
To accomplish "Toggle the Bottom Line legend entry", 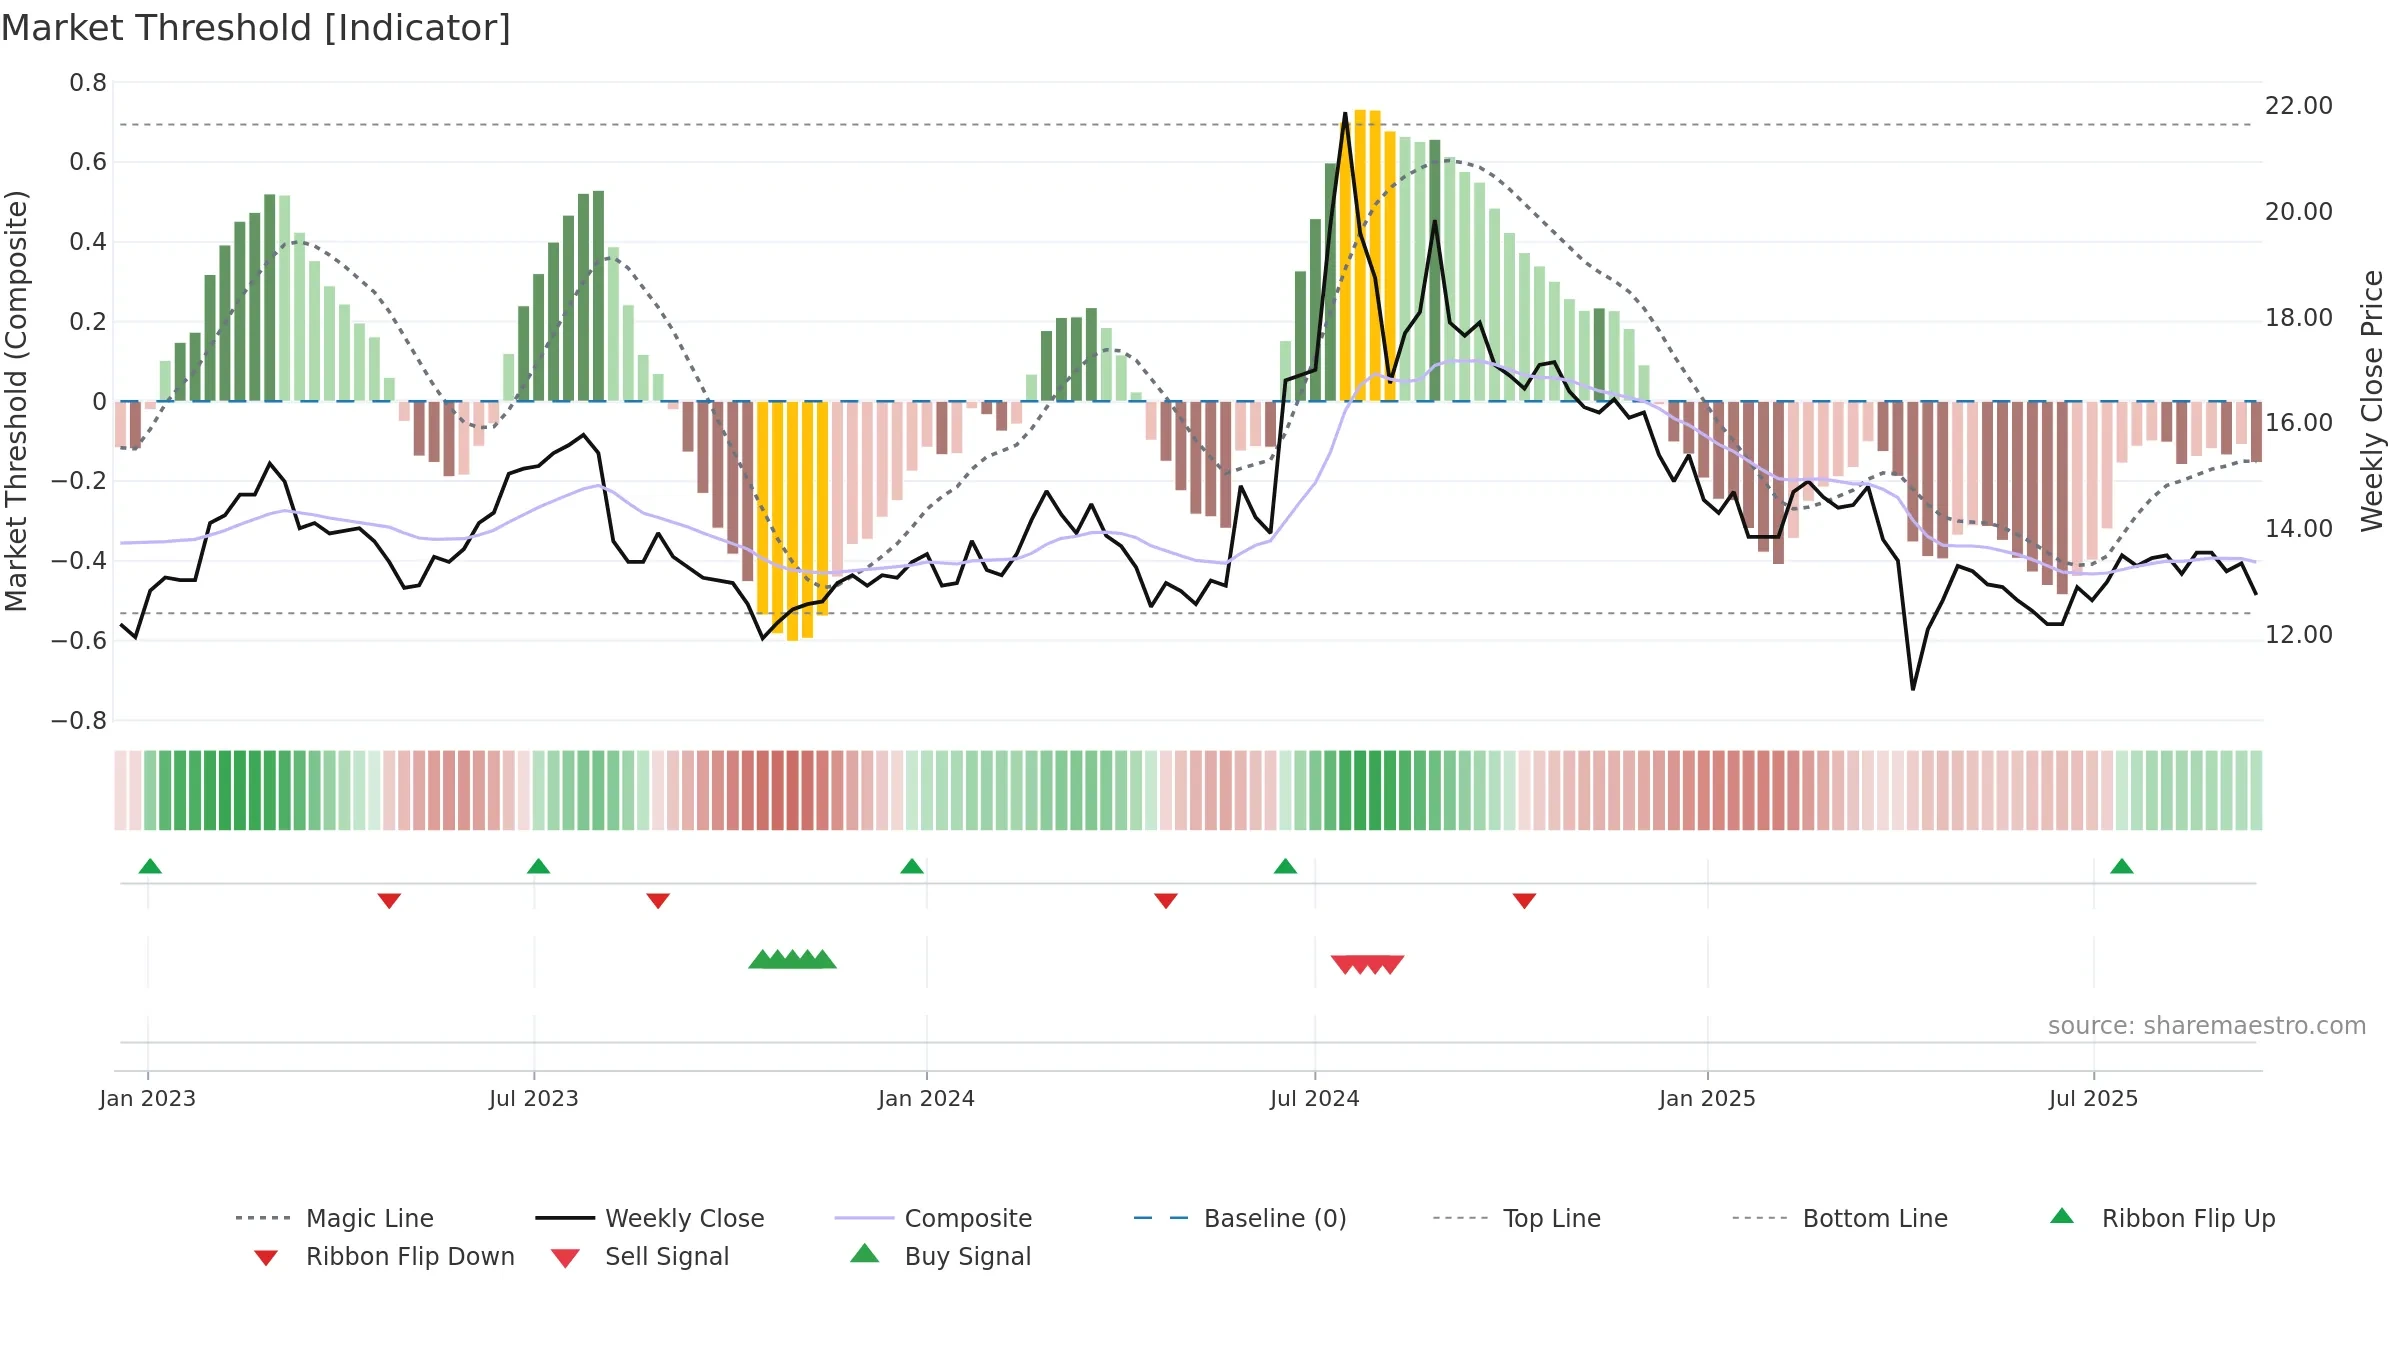I will click(x=1840, y=1218).
